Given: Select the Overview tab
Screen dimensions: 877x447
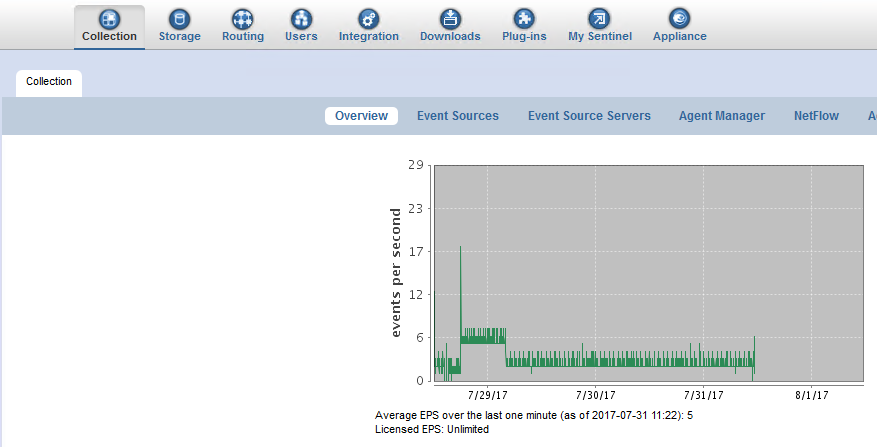Looking at the screenshot, I should [361, 116].
